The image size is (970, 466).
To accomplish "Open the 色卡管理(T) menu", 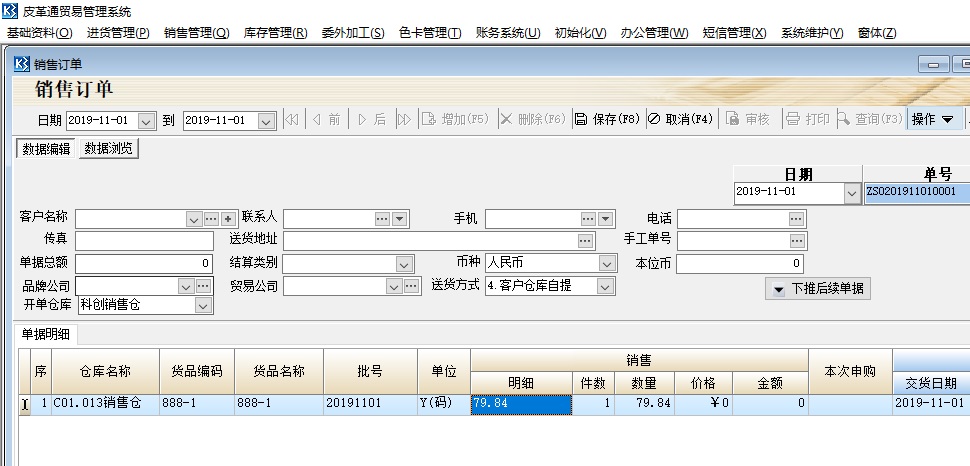I will [x=431, y=33].
